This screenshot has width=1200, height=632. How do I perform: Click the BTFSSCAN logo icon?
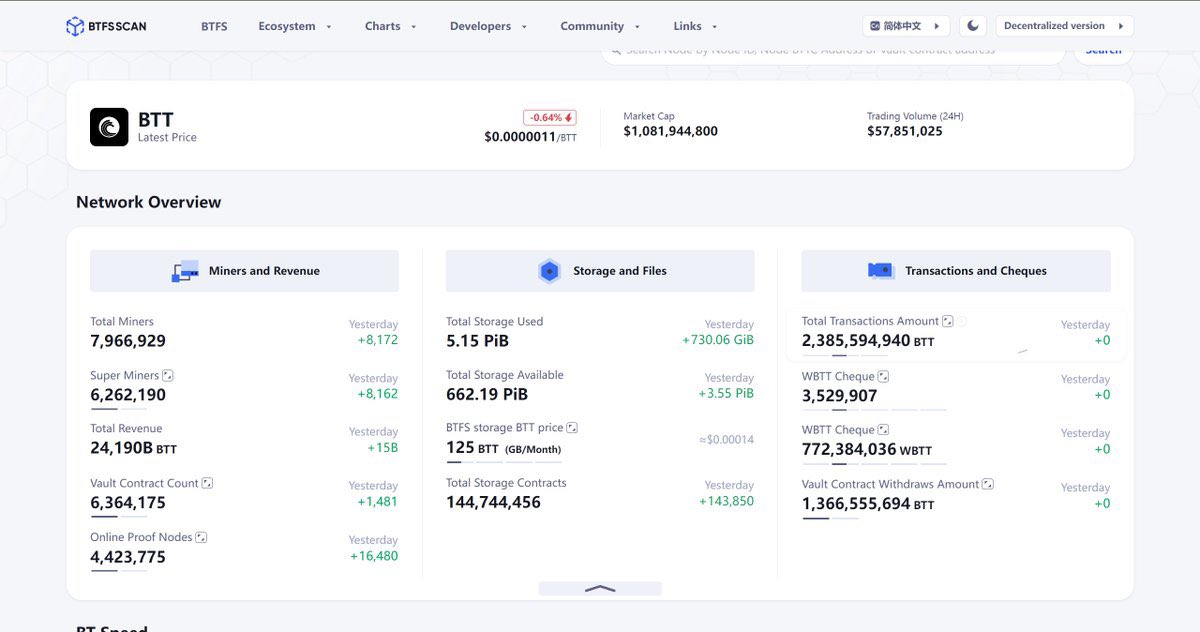tap(75, 26)
